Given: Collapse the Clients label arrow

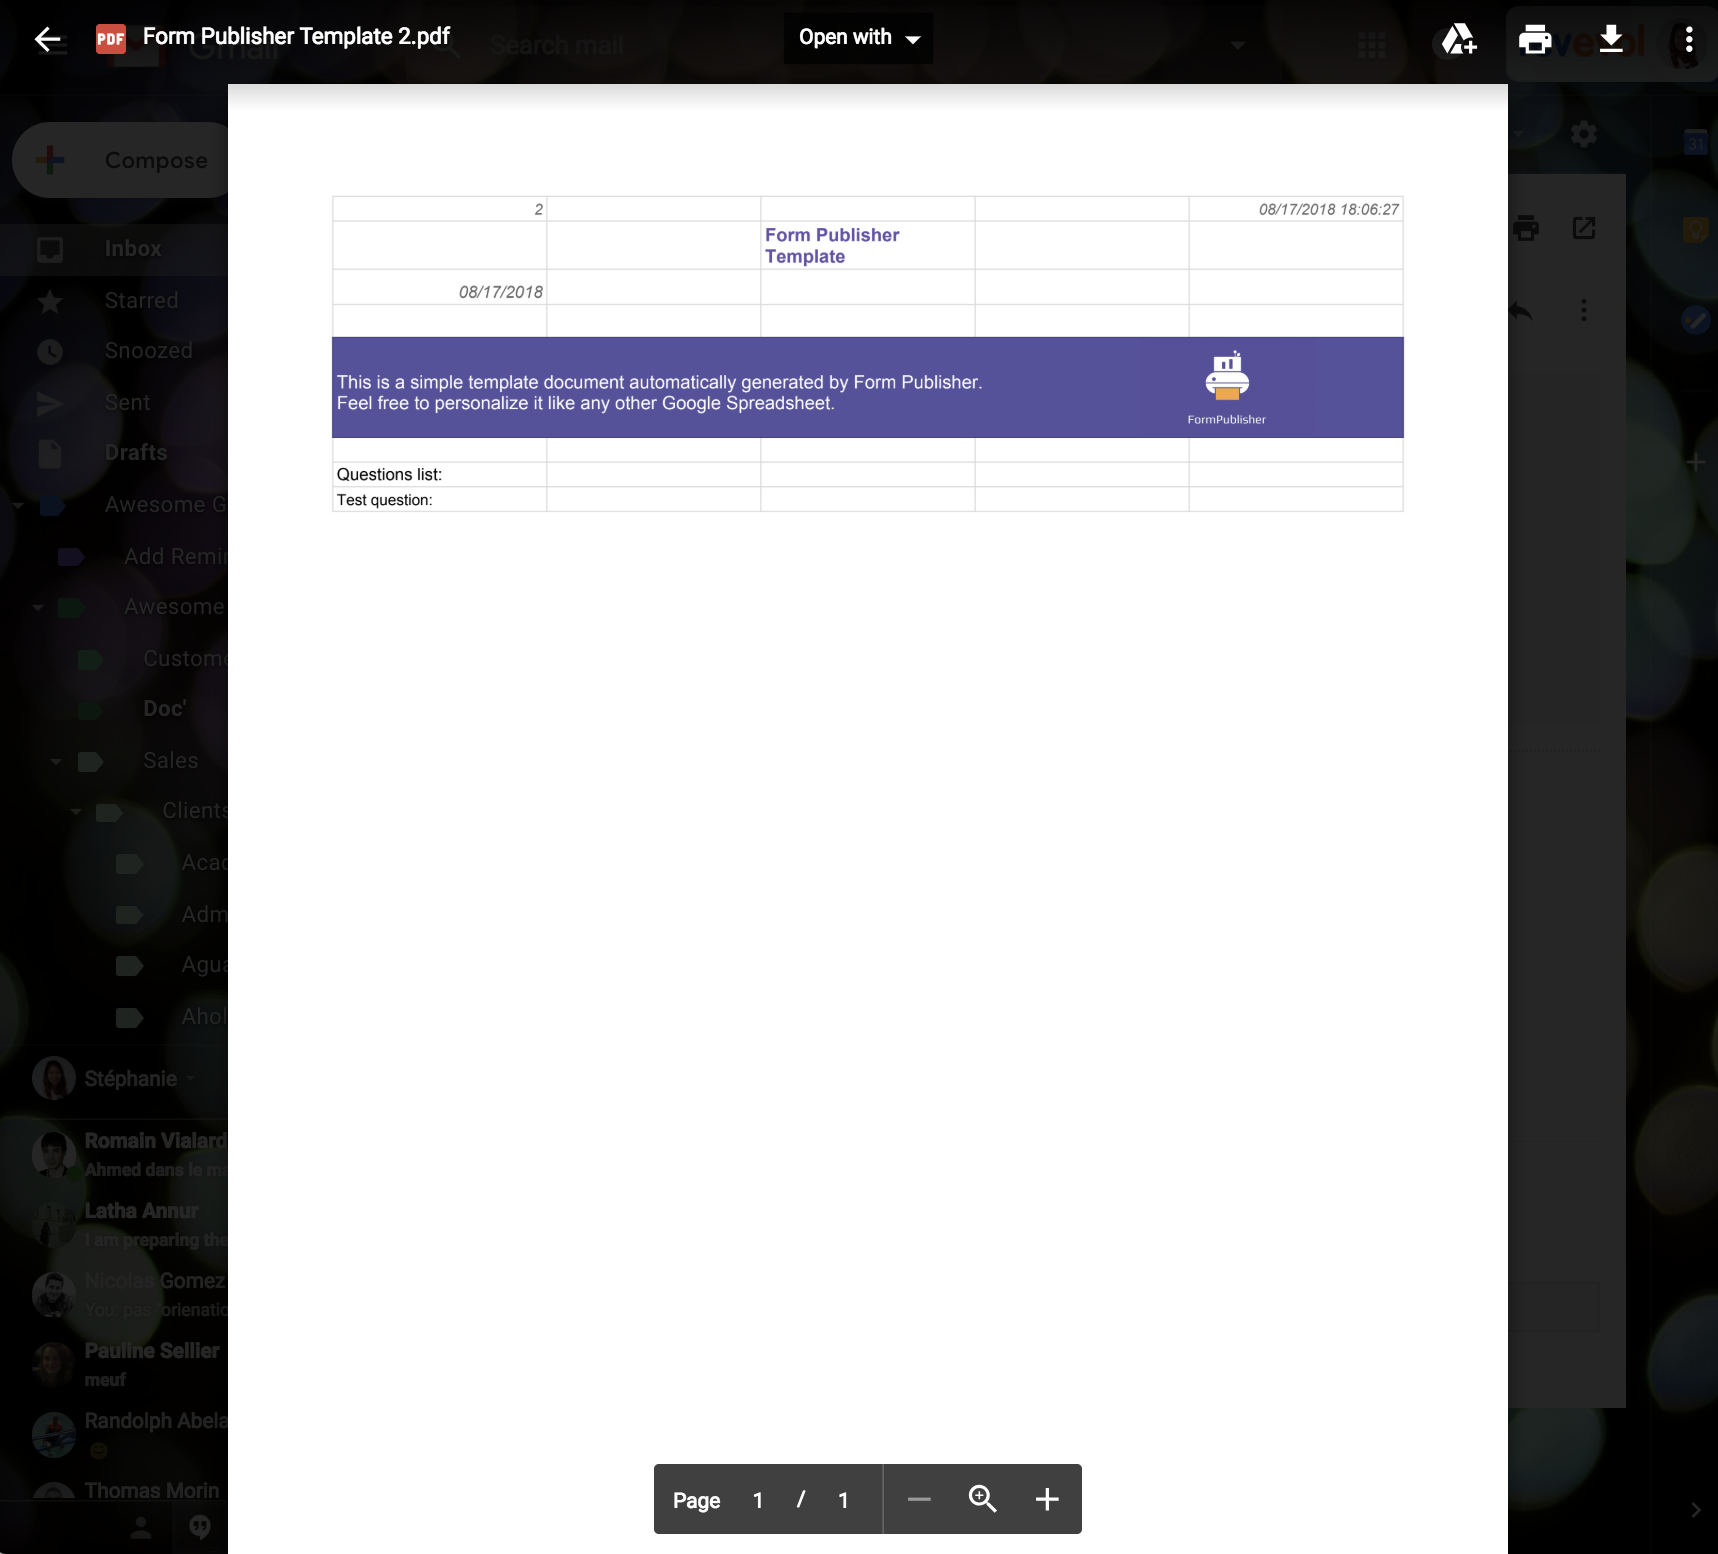Looking at the screenshot, I should (x=76, y=811).
